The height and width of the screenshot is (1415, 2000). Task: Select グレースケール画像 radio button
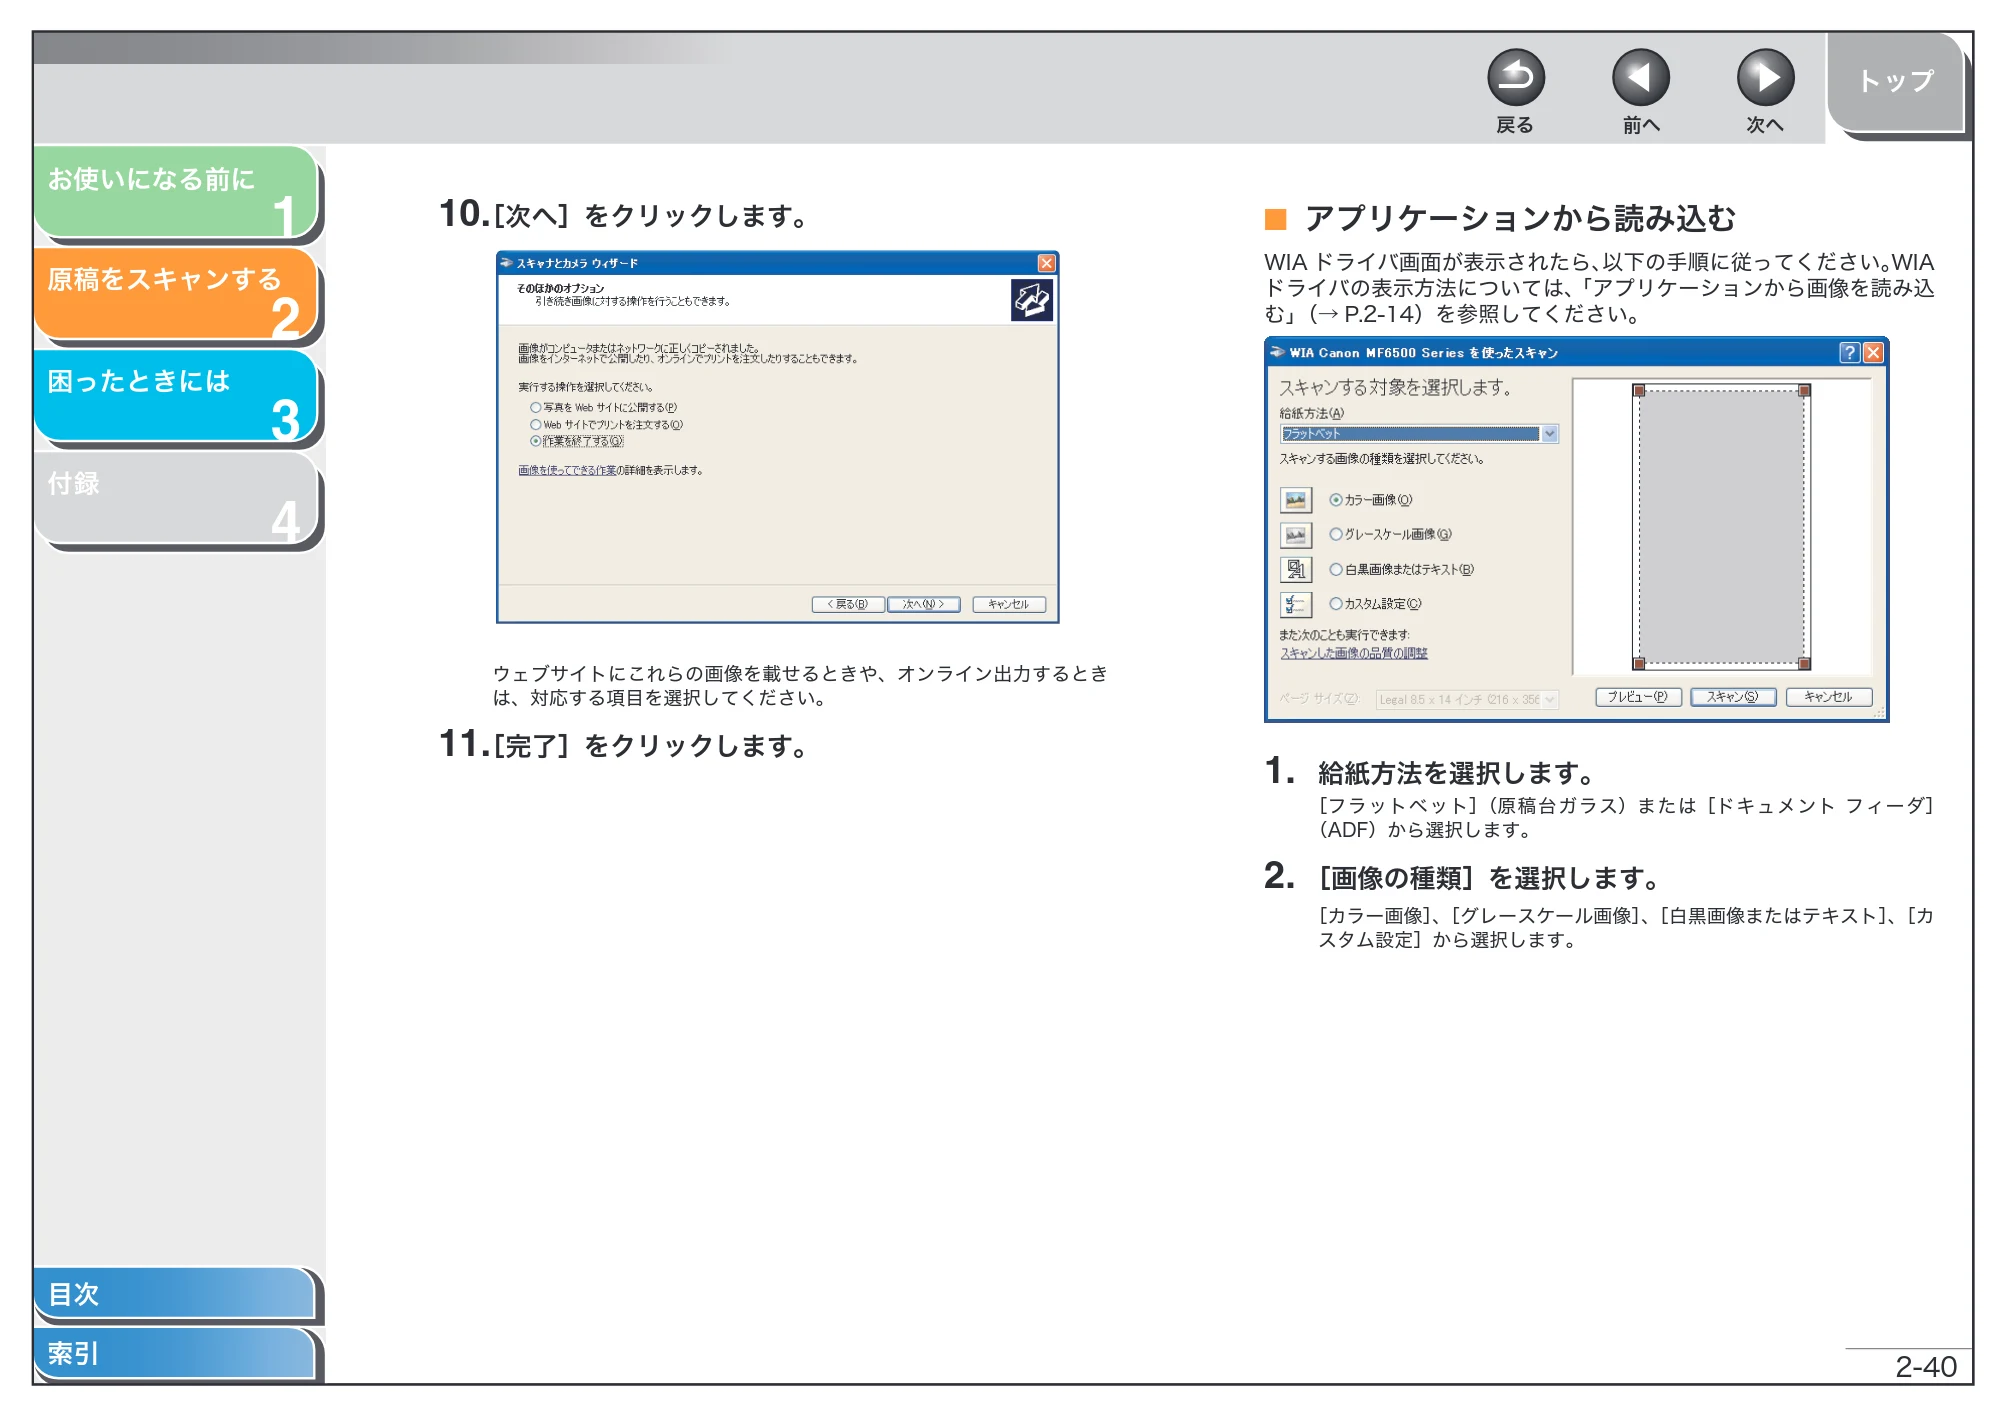click(1336, 535)
